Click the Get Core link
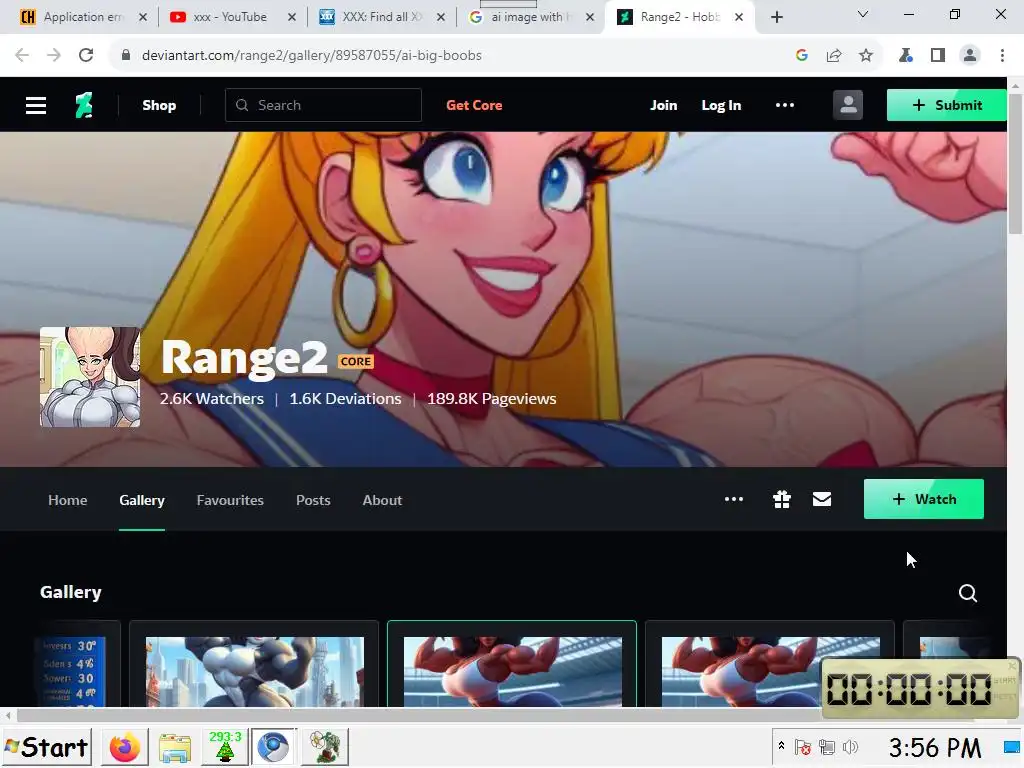This screenshot has height=768, width=1024. (x=474, y=105)
